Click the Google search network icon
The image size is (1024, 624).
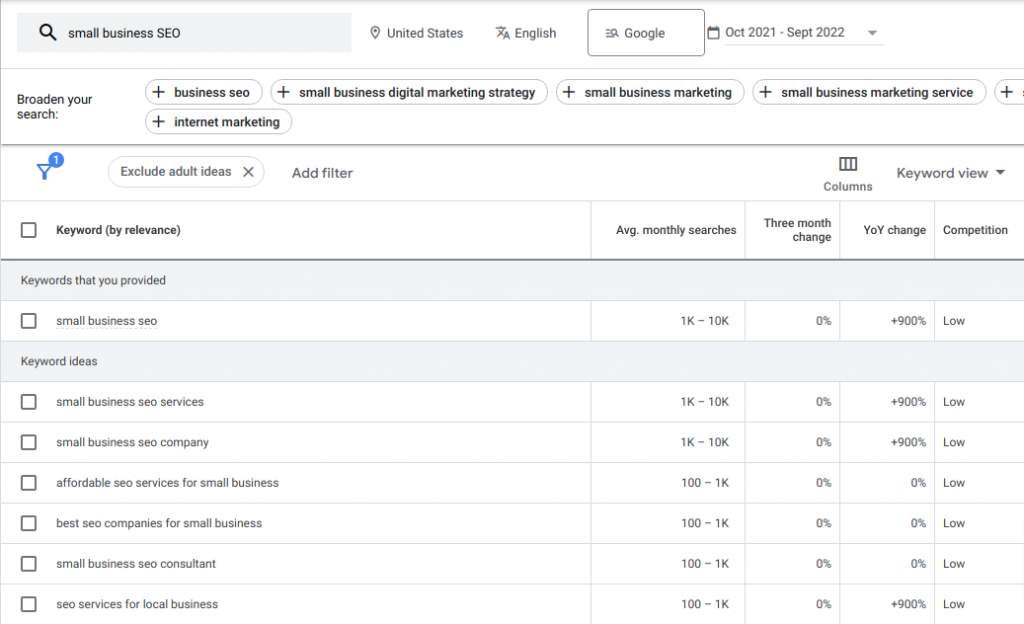(x=611, y=33)
